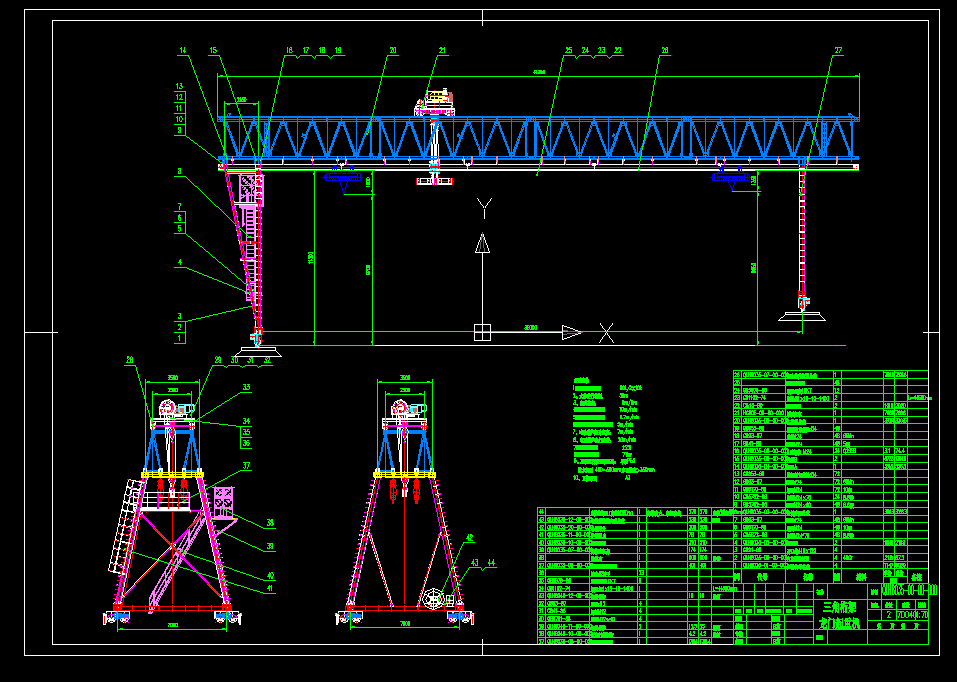The width and height of the screenshot is (957, 682).
Task: Click part callout number 8
Action: tap(179, 172)
